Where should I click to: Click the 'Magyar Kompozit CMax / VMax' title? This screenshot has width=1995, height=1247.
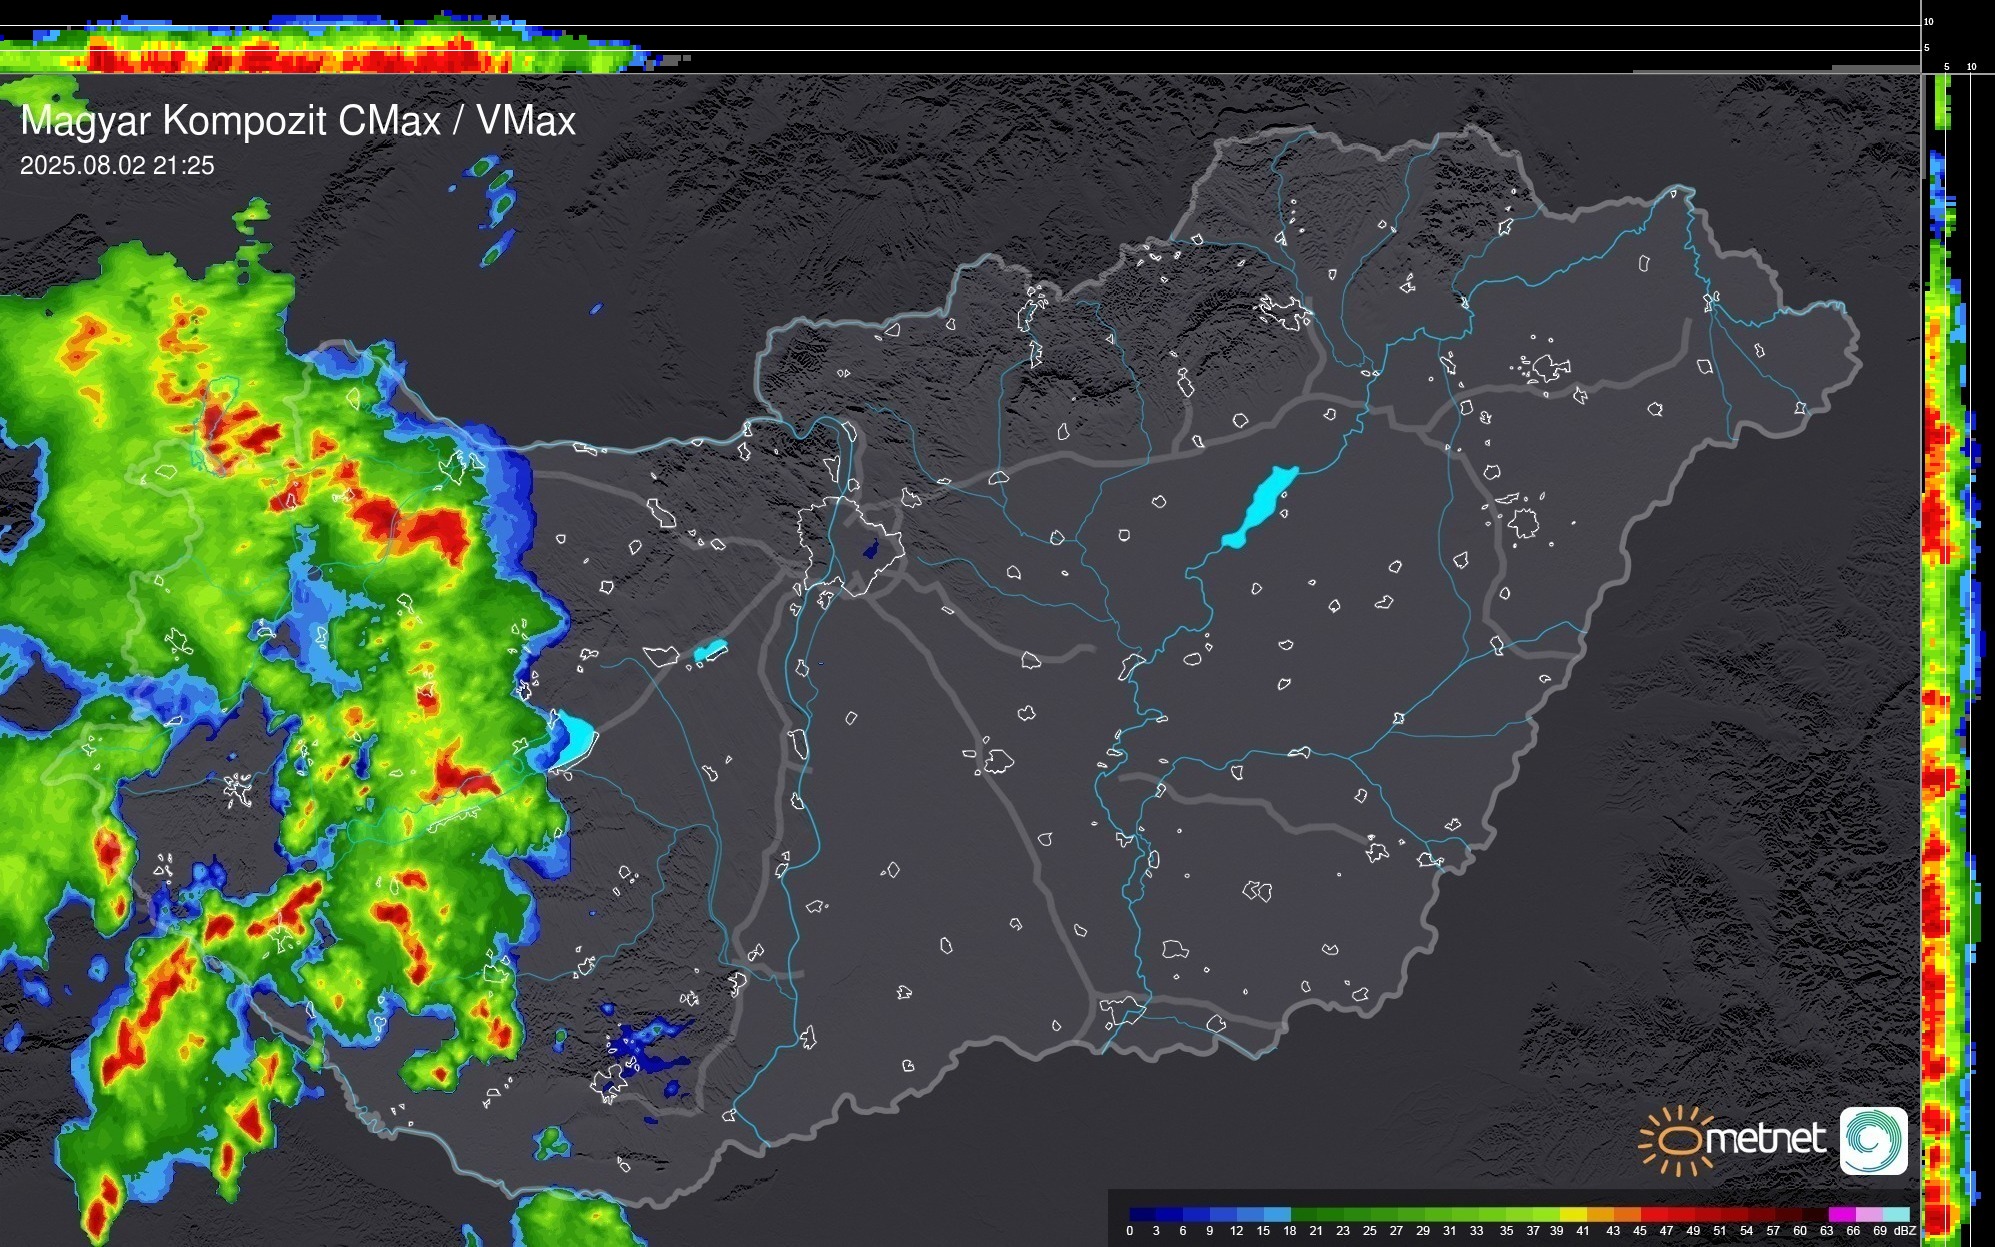298,121
